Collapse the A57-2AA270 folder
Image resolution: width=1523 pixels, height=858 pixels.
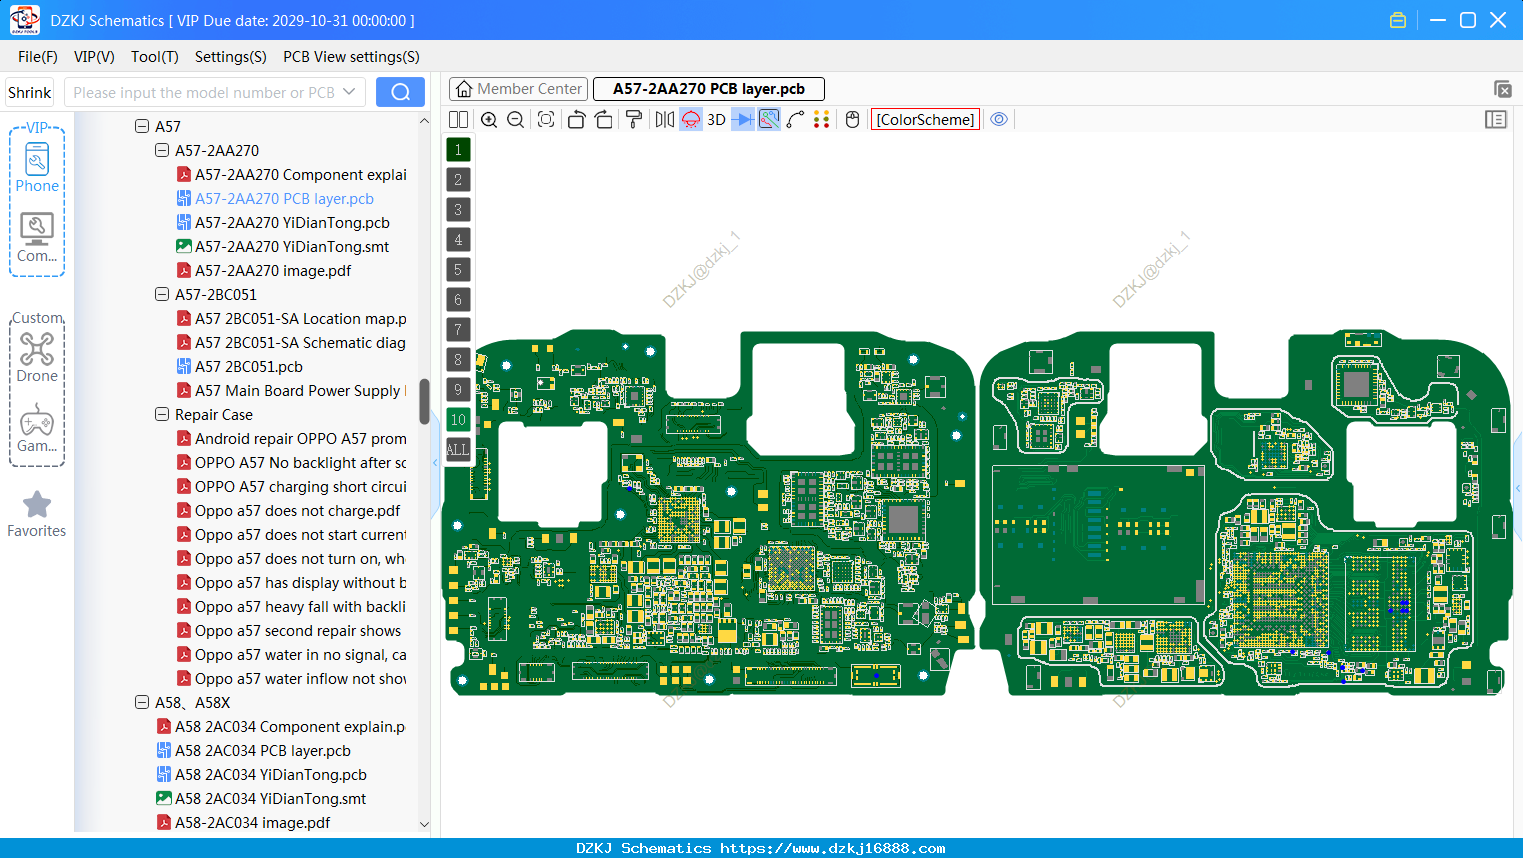coord(162,151)
